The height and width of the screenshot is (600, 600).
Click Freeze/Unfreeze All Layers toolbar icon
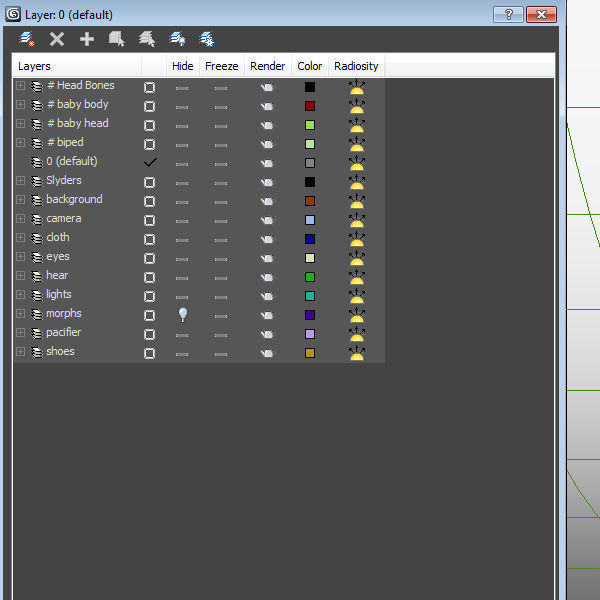[207, 39]
